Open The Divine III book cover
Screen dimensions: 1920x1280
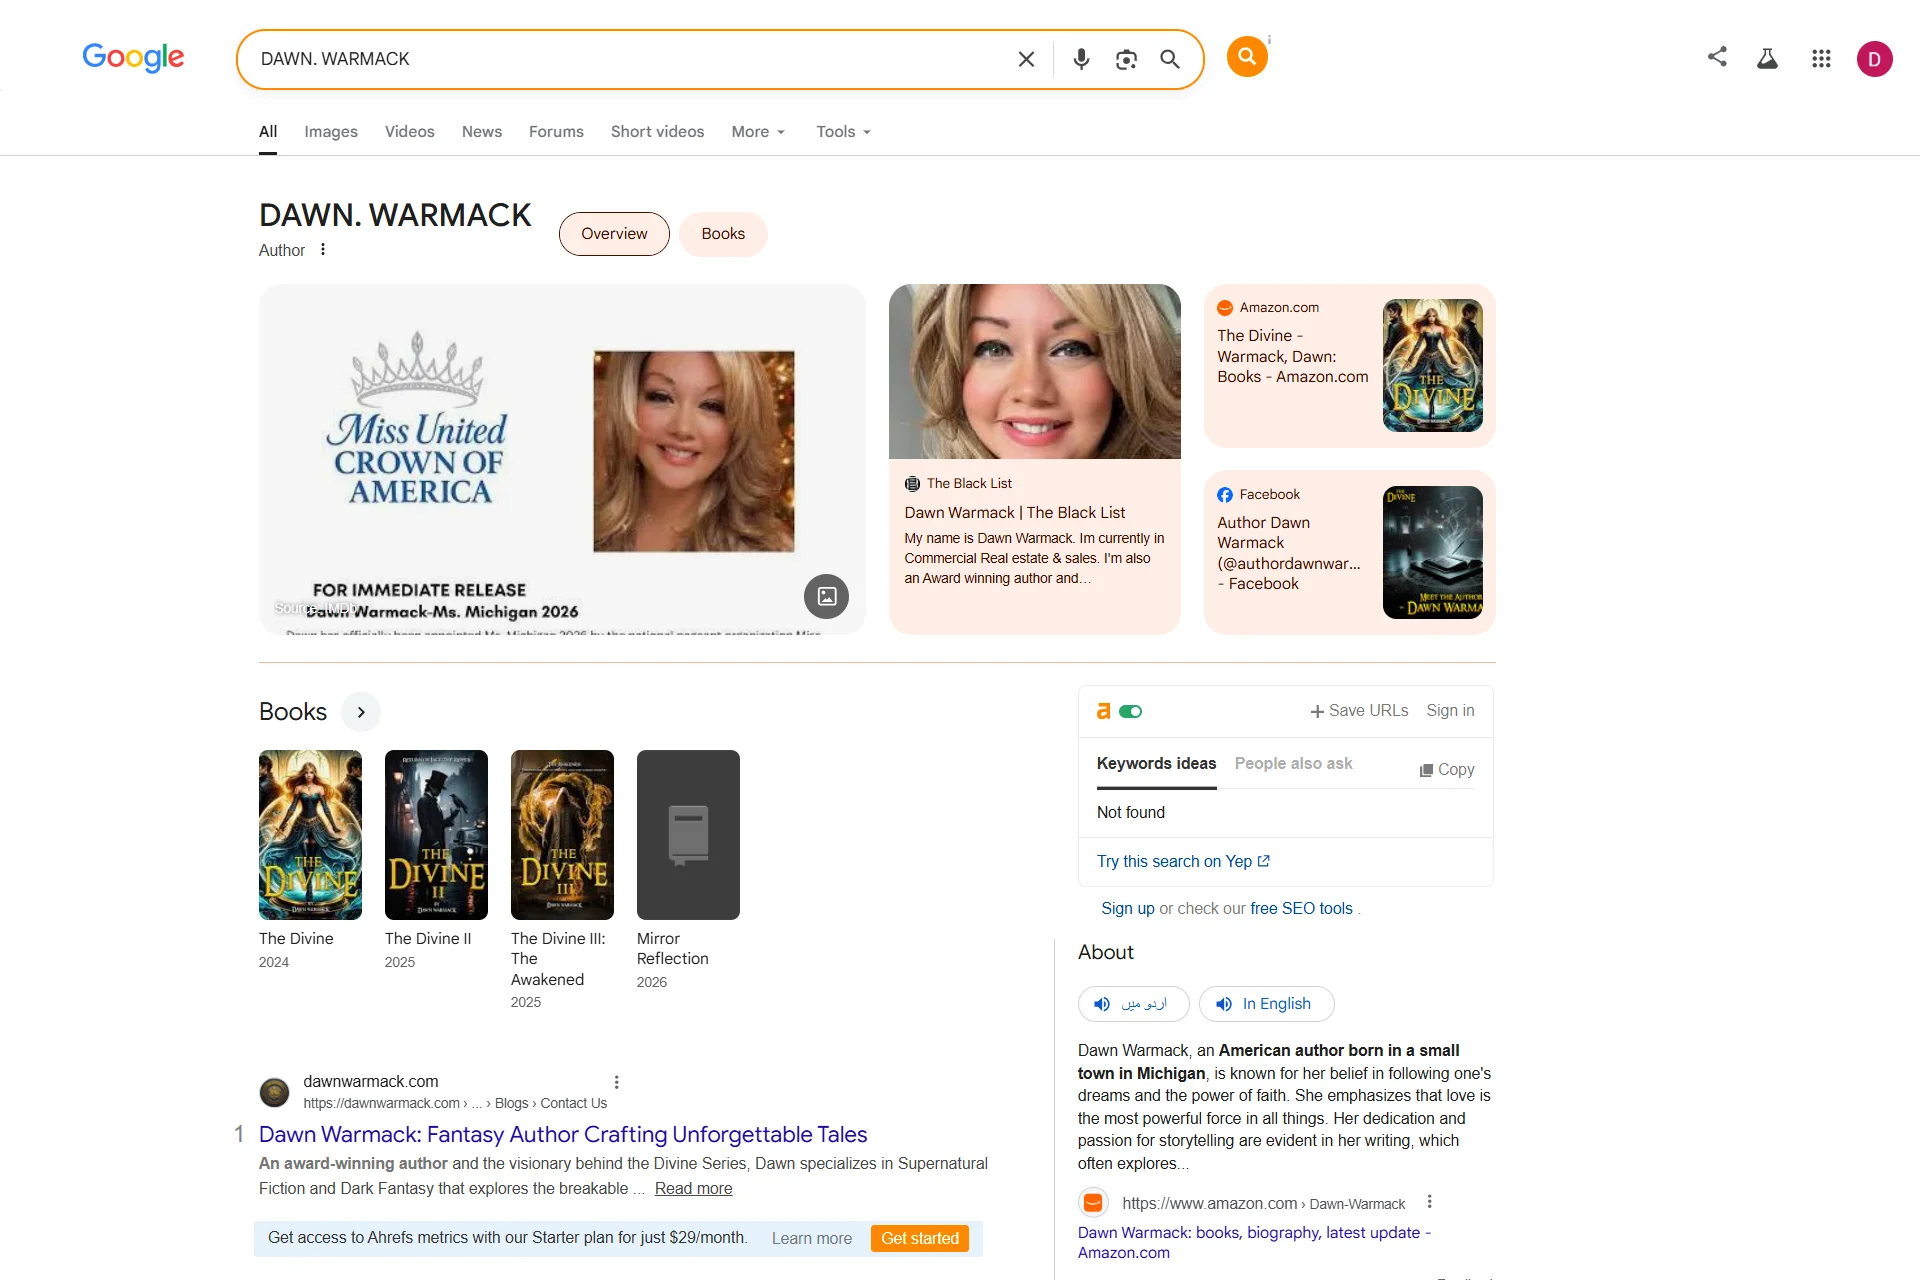(562, 835)
